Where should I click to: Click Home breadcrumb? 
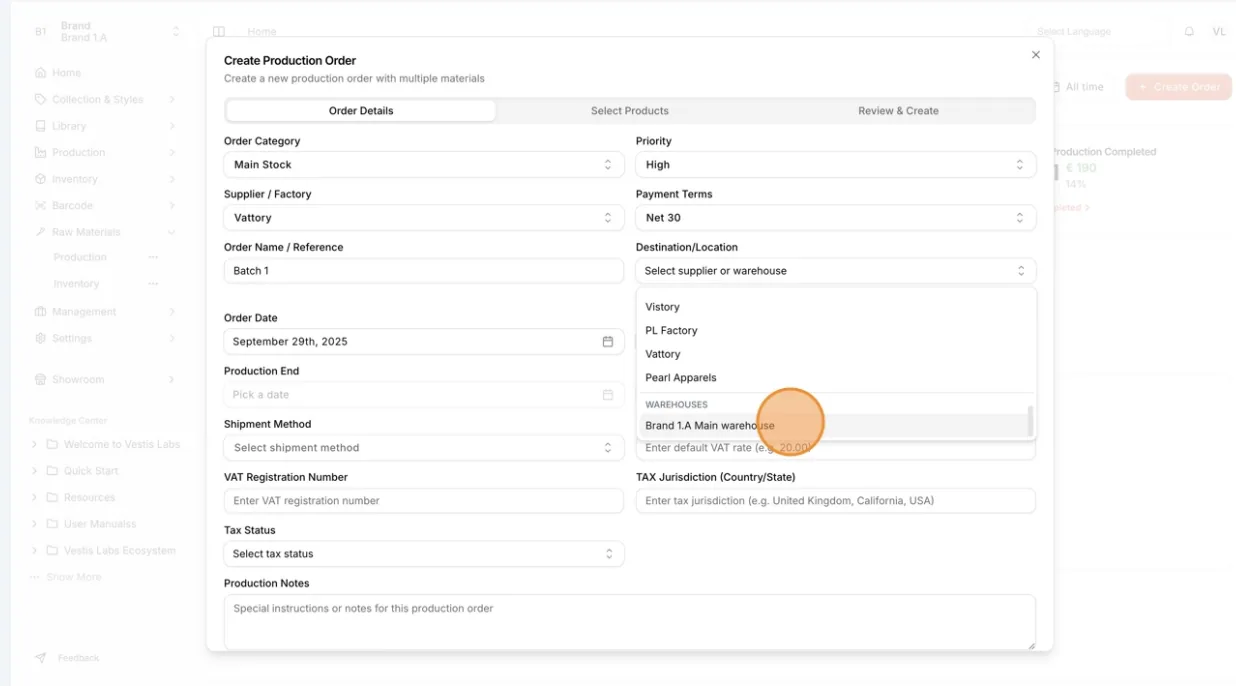(262, 32)
